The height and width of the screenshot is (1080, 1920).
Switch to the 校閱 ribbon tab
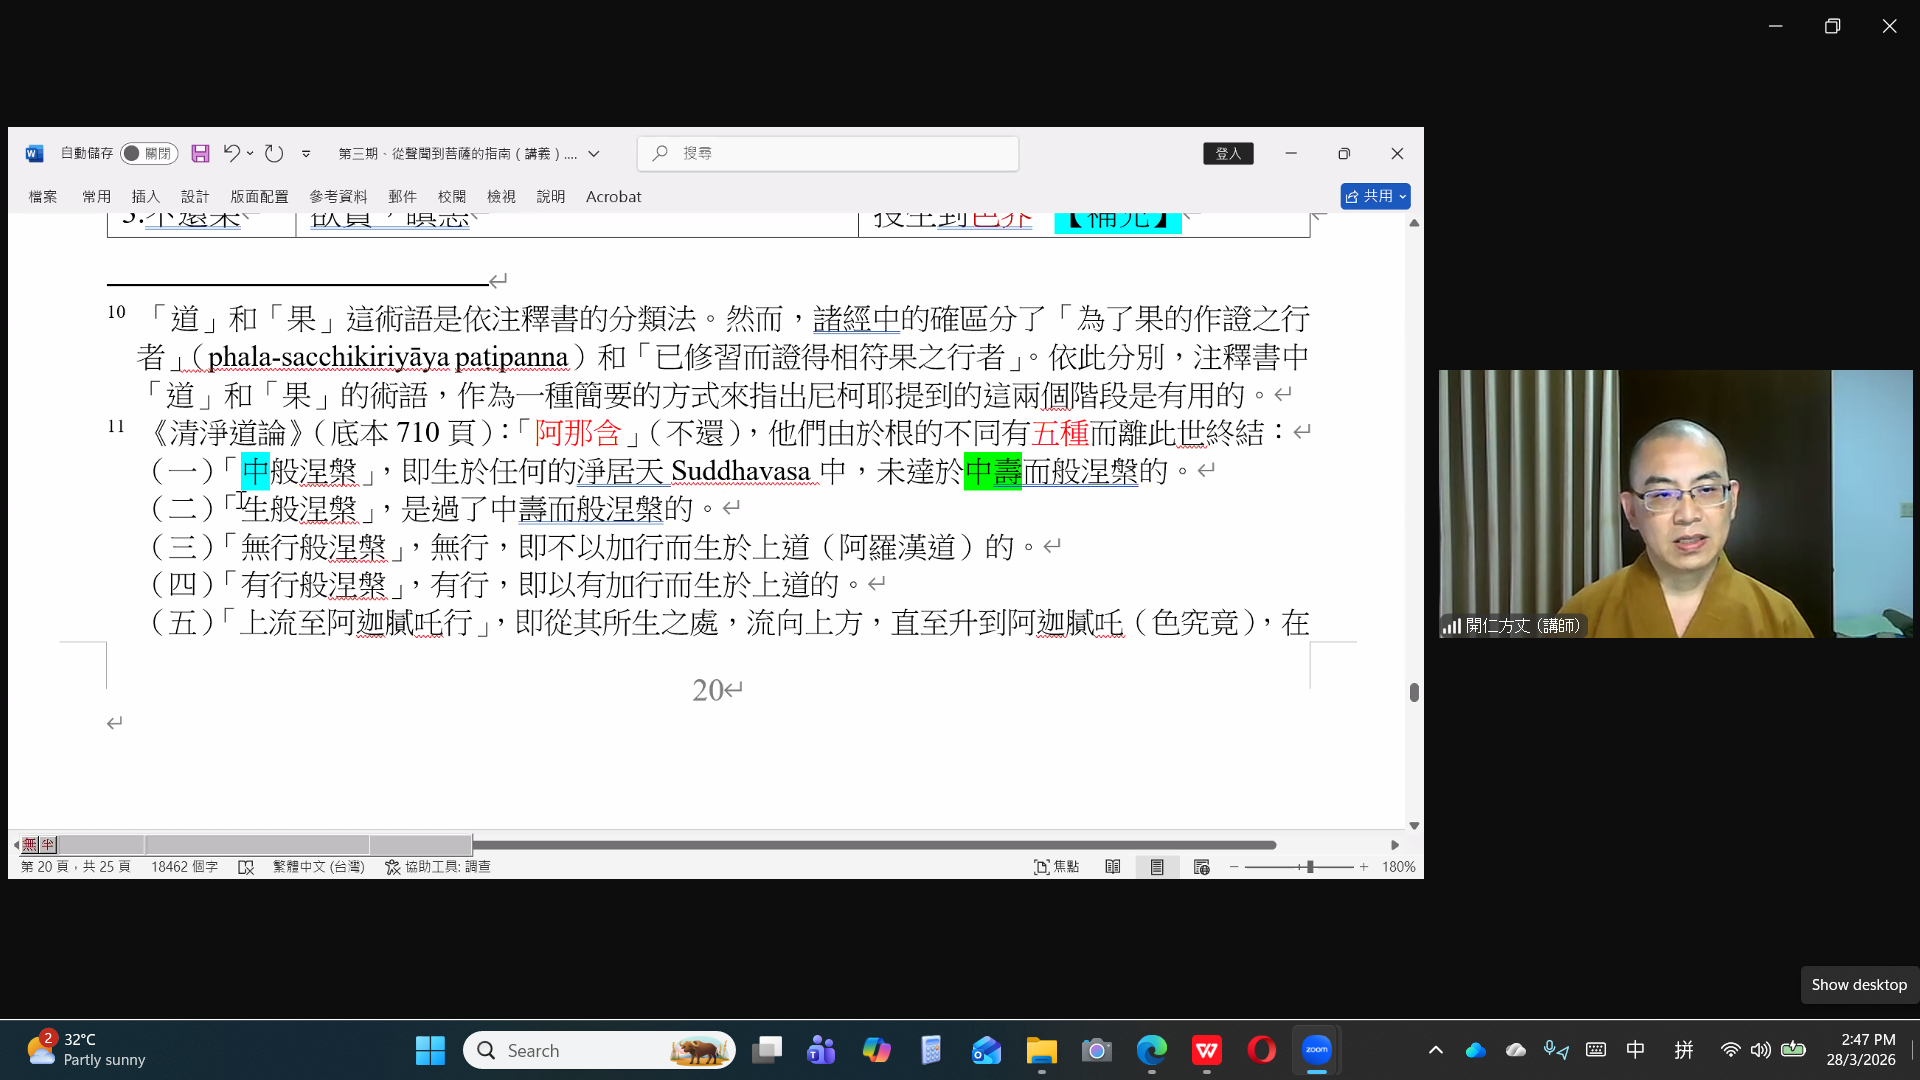451,196
